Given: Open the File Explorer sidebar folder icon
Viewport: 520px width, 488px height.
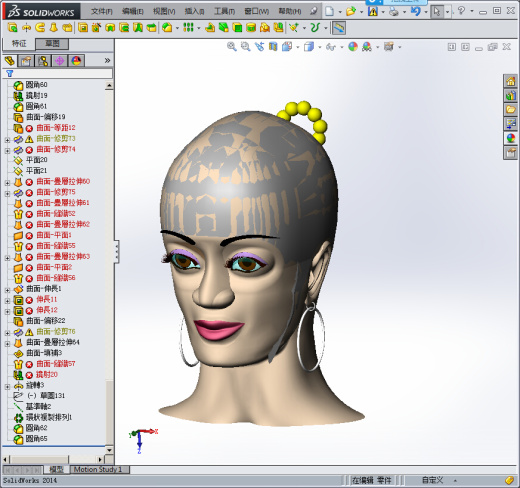Looking at the screenshot, I should (x=510, y=110).
